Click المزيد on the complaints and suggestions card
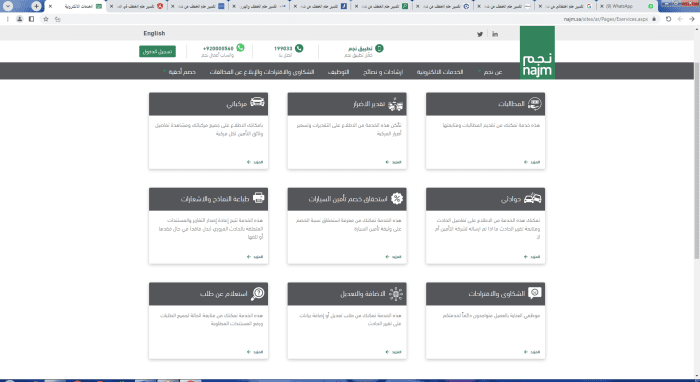This screenshot has height=382, width=700. point(532,352)
